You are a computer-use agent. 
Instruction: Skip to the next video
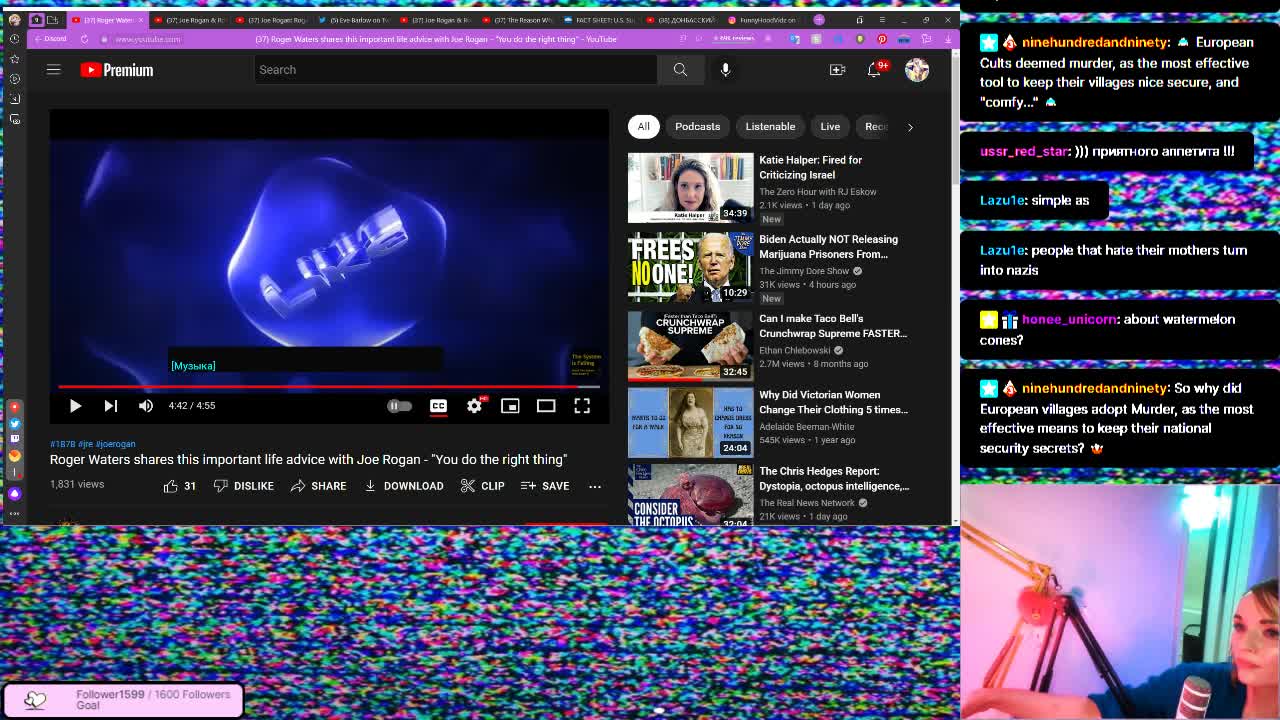tap(111, 406)
